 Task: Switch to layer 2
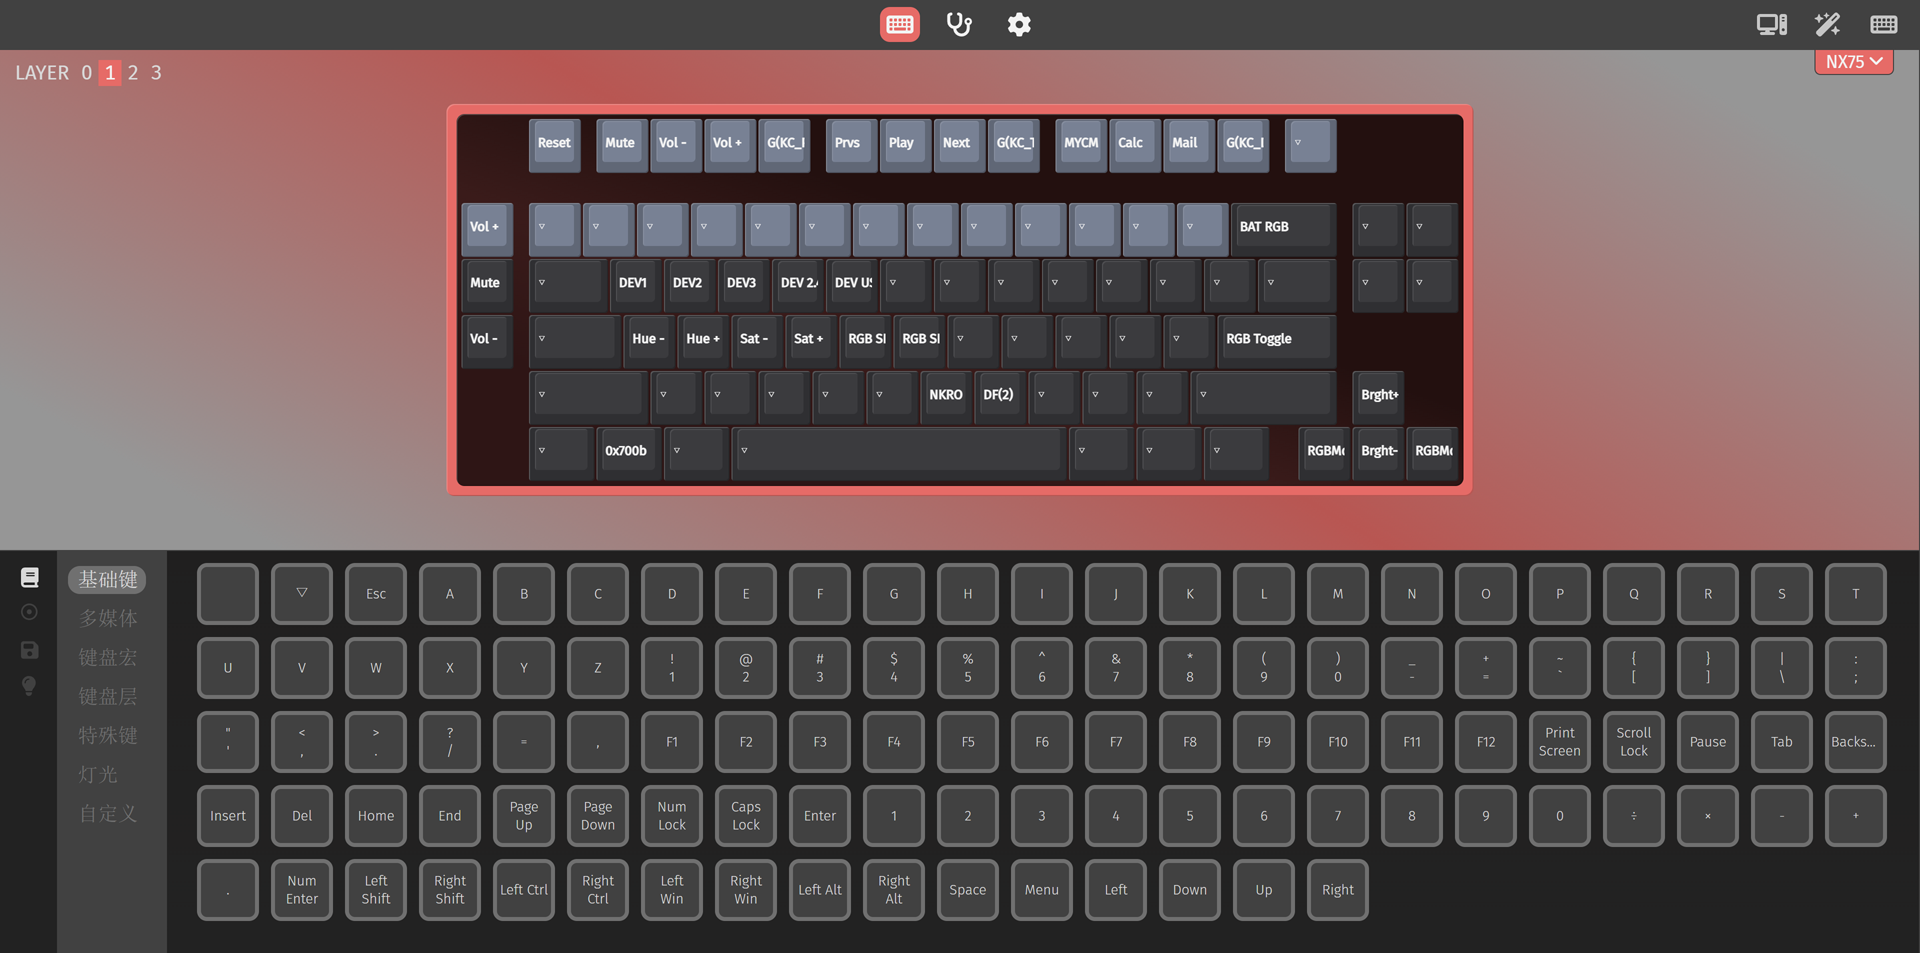tap(133, 73)
